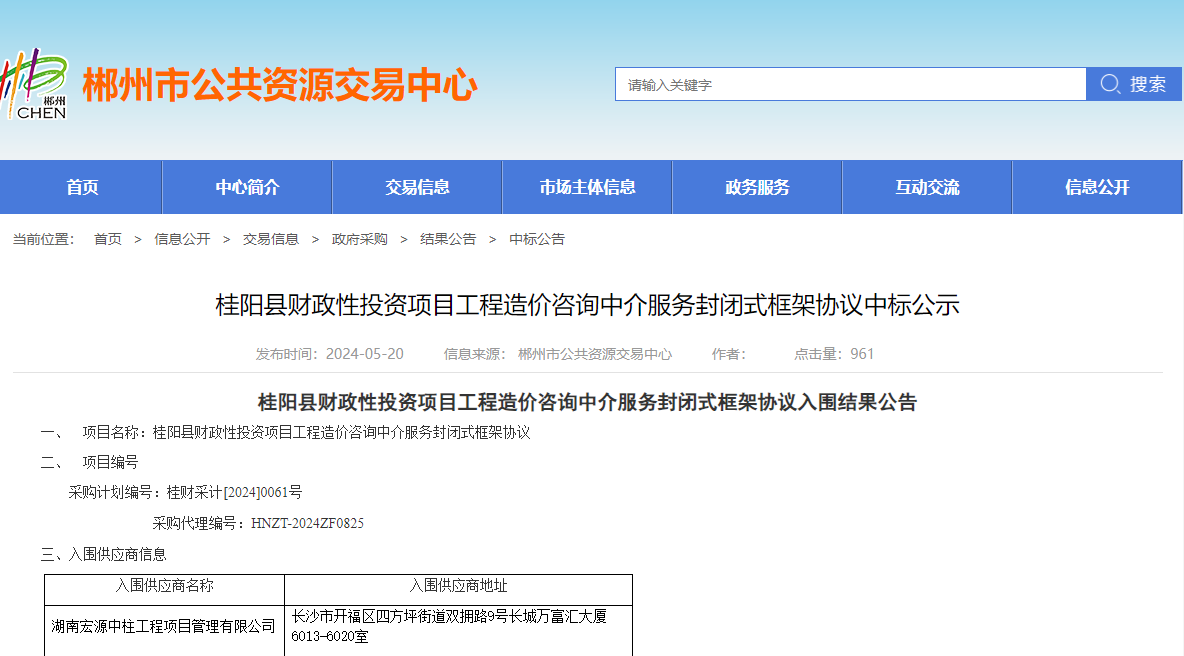The width and height of the screenshot is (1184, 656).
Task: Click the bold heading 入围结果公告
Action: point(587,402)
